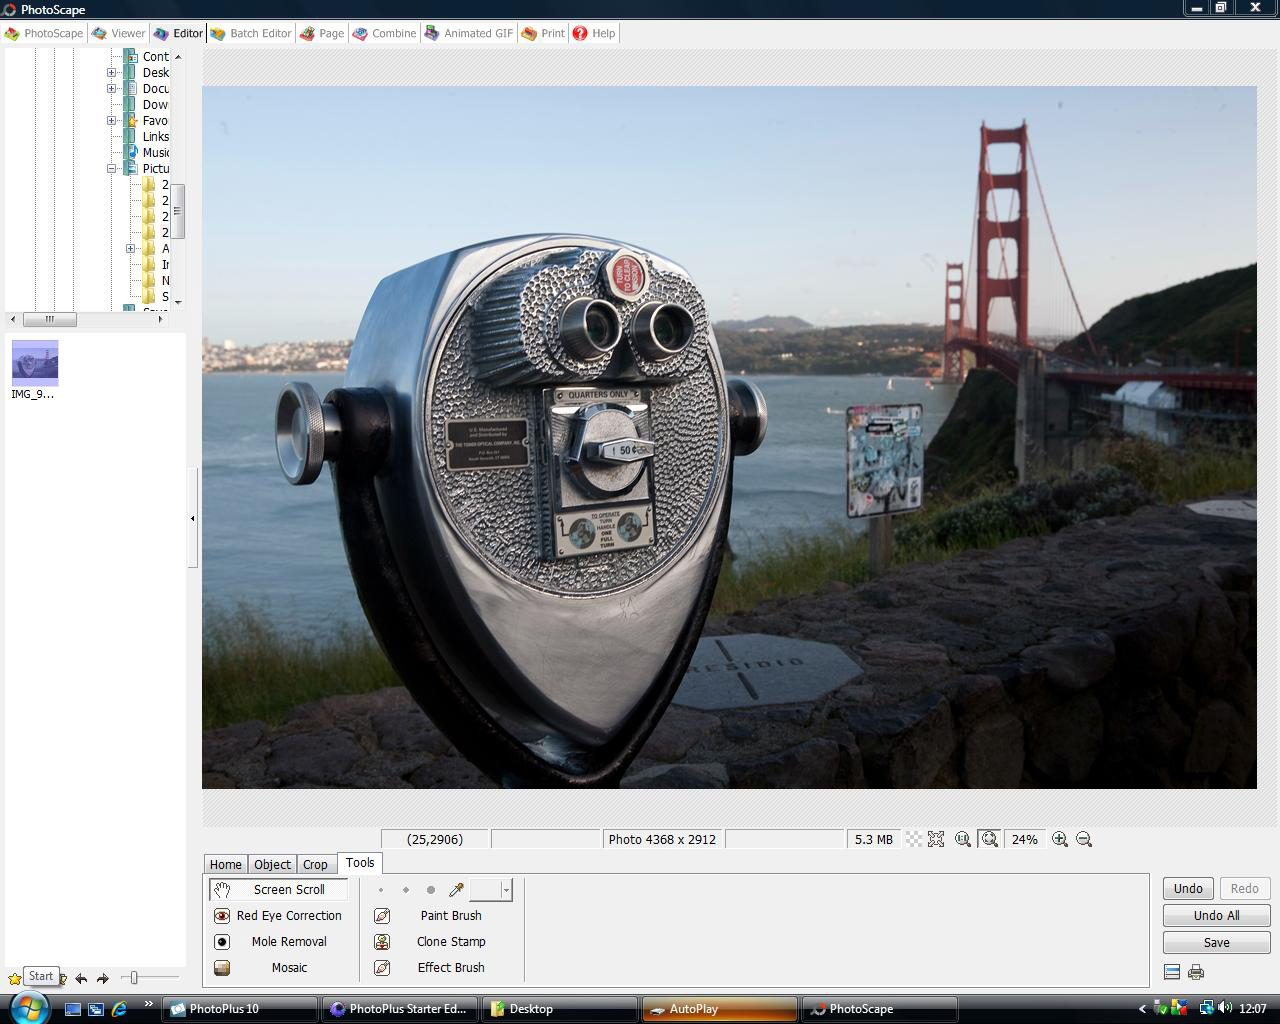Expand the Documents folder tree node
This screenshot has height=1024, width=1280.
point(112,88)
